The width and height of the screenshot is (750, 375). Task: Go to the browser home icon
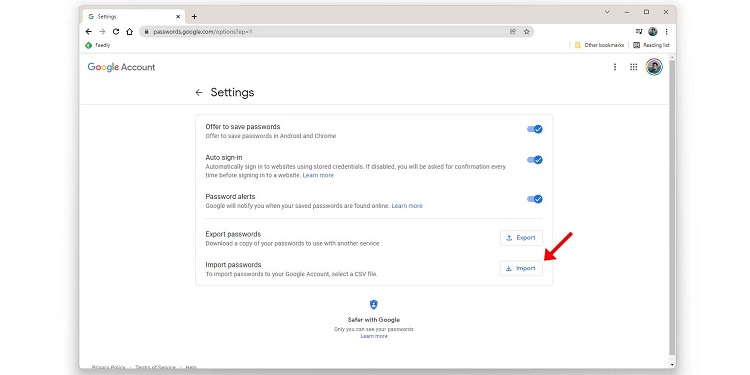tap(129, 32)
